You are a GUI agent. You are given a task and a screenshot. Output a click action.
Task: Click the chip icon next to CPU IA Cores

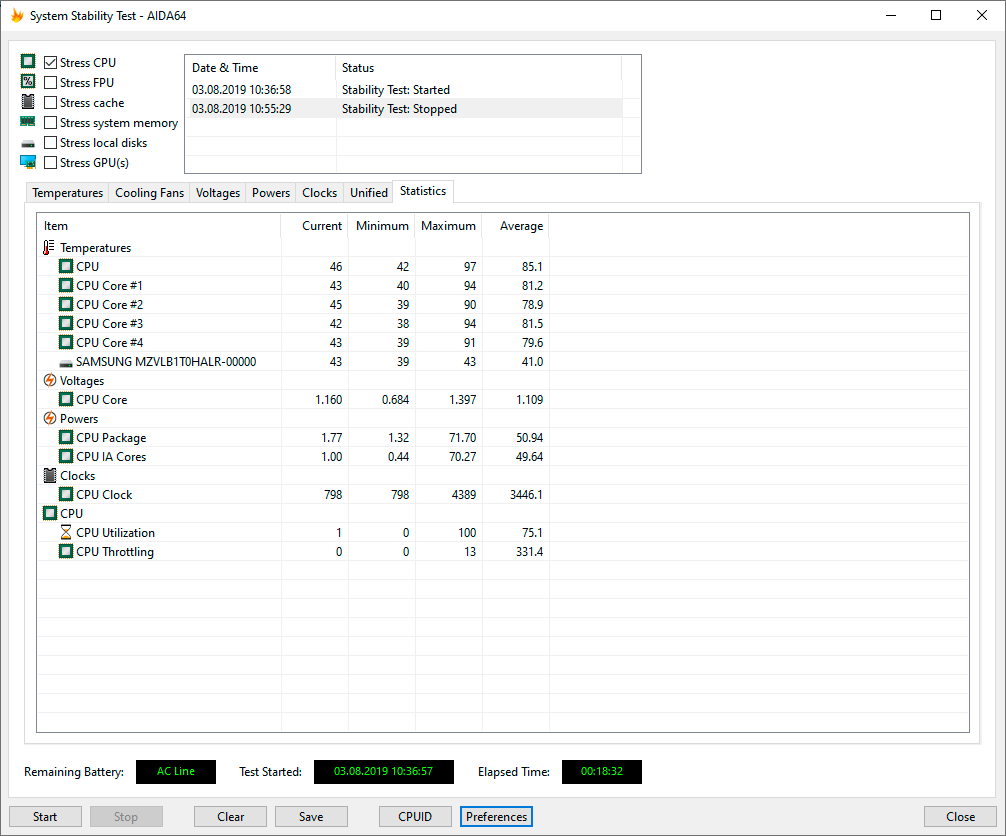tap(65, 456)
